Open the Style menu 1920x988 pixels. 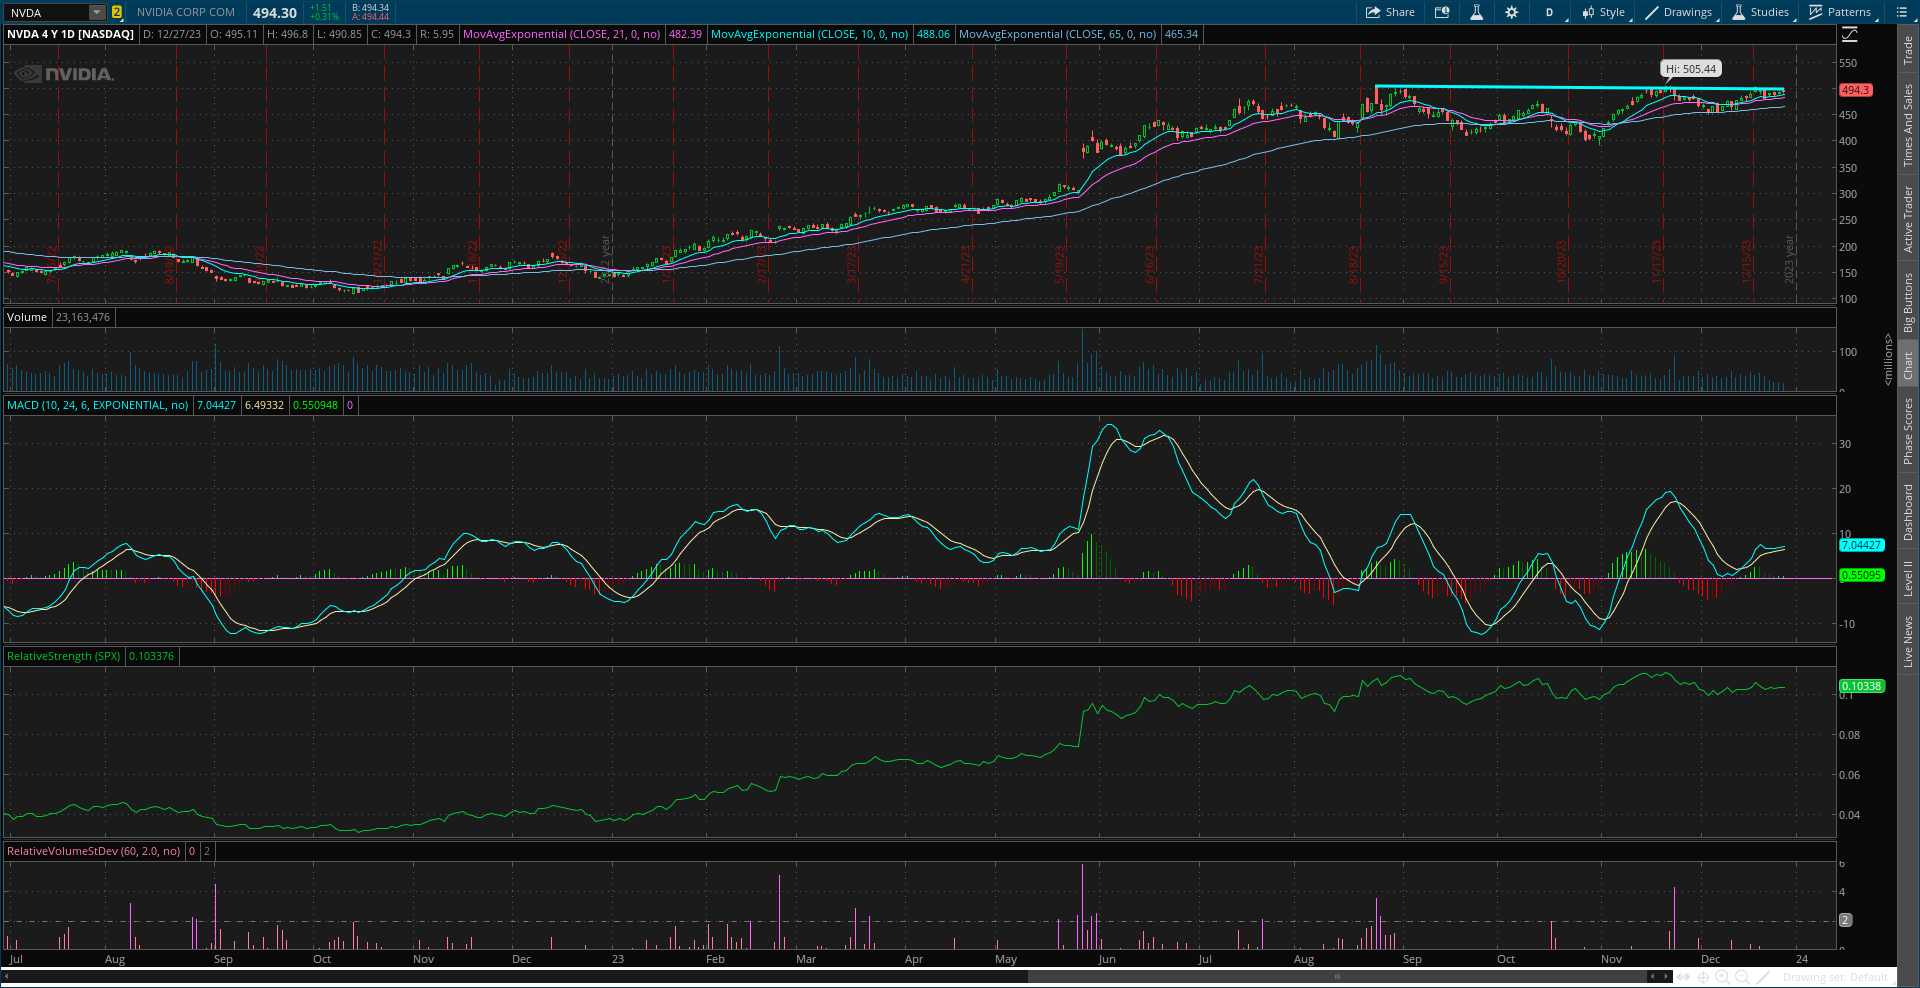[x=1603, y=12]
